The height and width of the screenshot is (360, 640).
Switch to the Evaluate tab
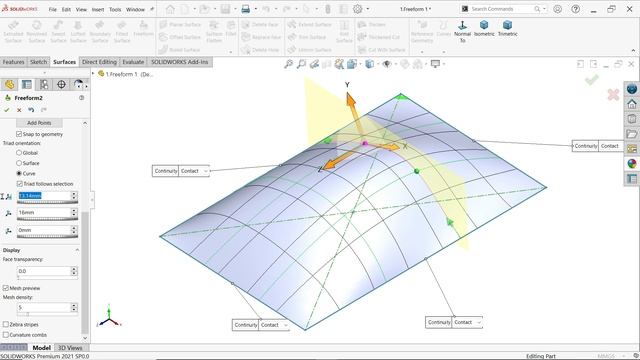[133, 62]
